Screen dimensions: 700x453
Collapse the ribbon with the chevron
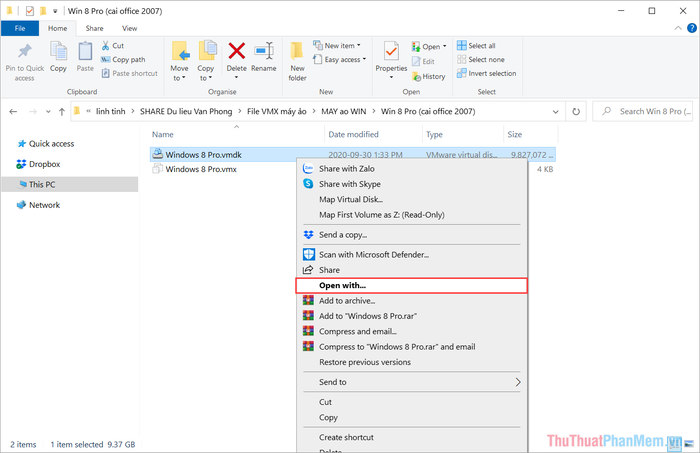point(678,28)
